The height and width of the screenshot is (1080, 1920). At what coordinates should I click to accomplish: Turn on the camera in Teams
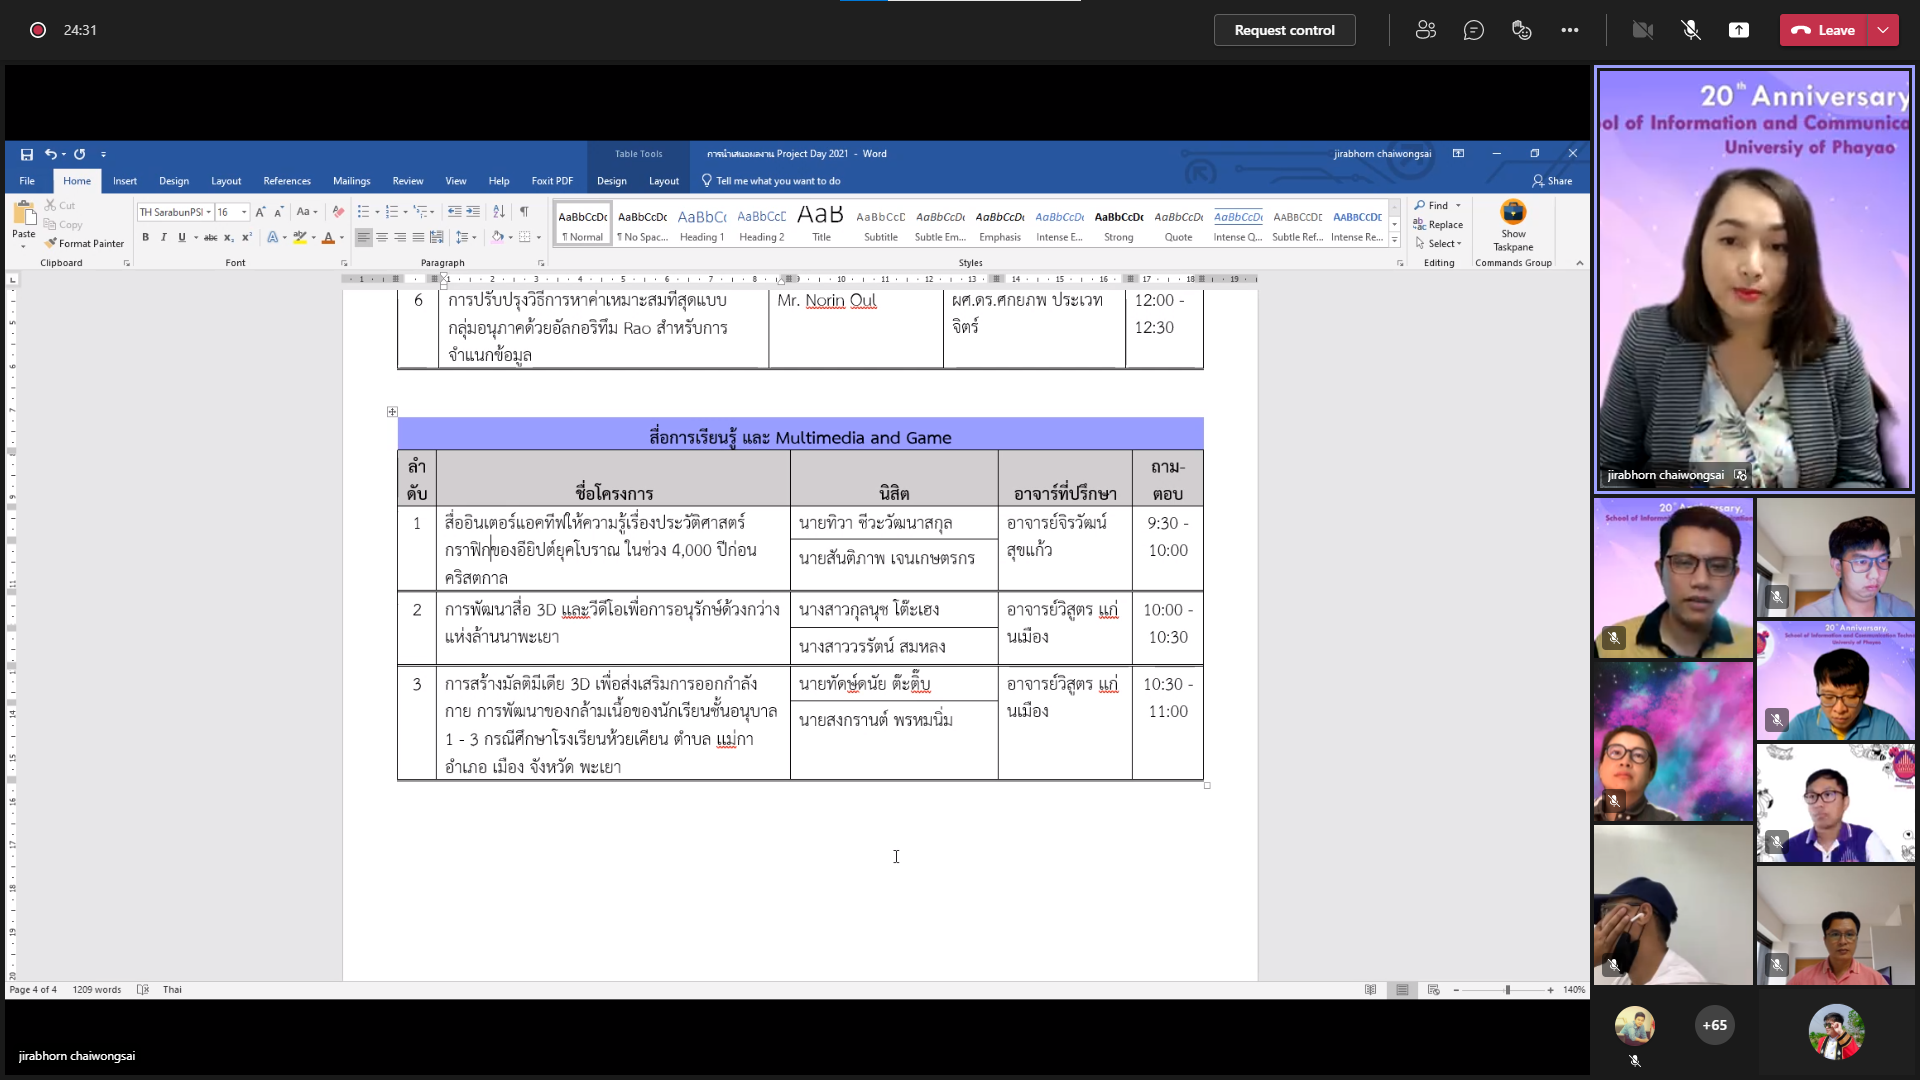coord(1643,30)
